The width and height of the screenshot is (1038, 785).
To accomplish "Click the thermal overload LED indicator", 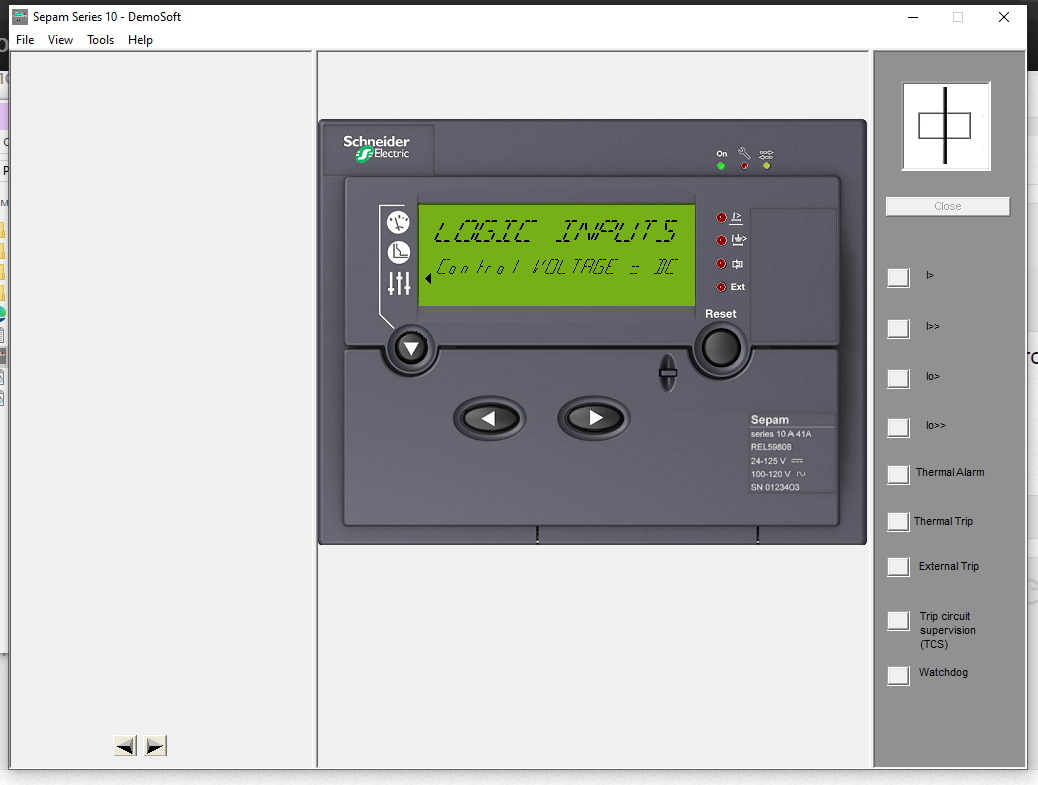I will tap(722, 263).
